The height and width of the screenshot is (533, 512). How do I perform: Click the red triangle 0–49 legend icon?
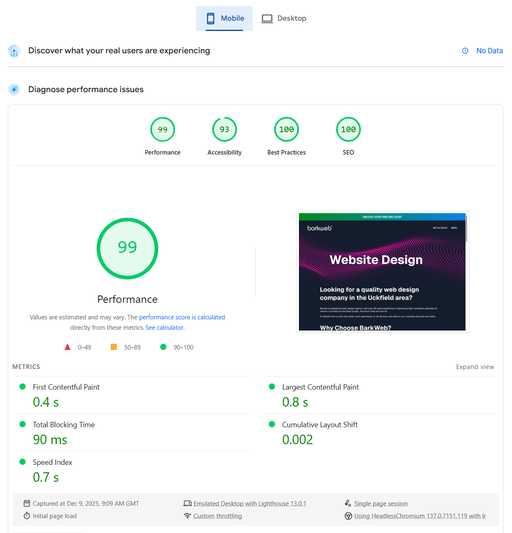[67, 347]
